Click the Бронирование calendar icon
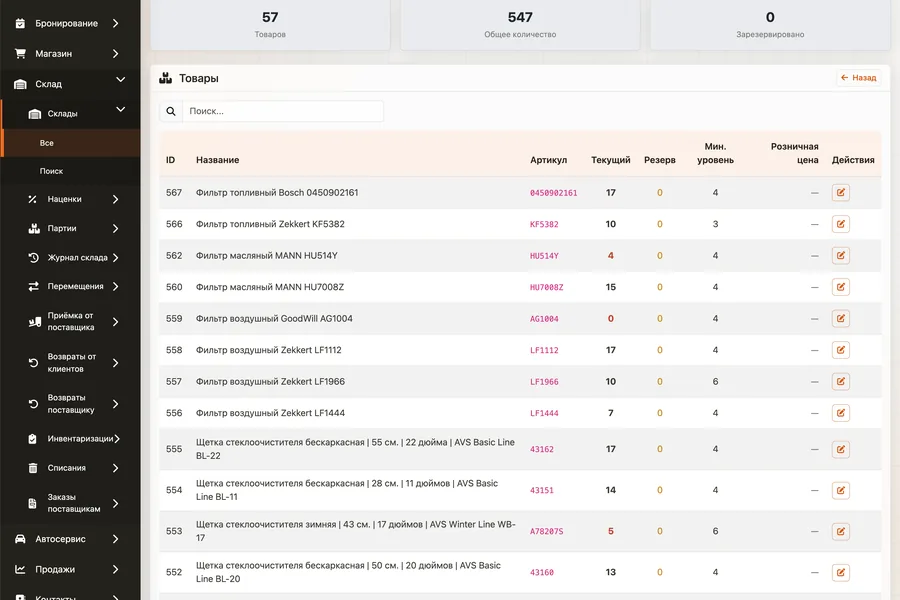Image resolution: width=900 pixels, height=600 pixels. point(20,24)
